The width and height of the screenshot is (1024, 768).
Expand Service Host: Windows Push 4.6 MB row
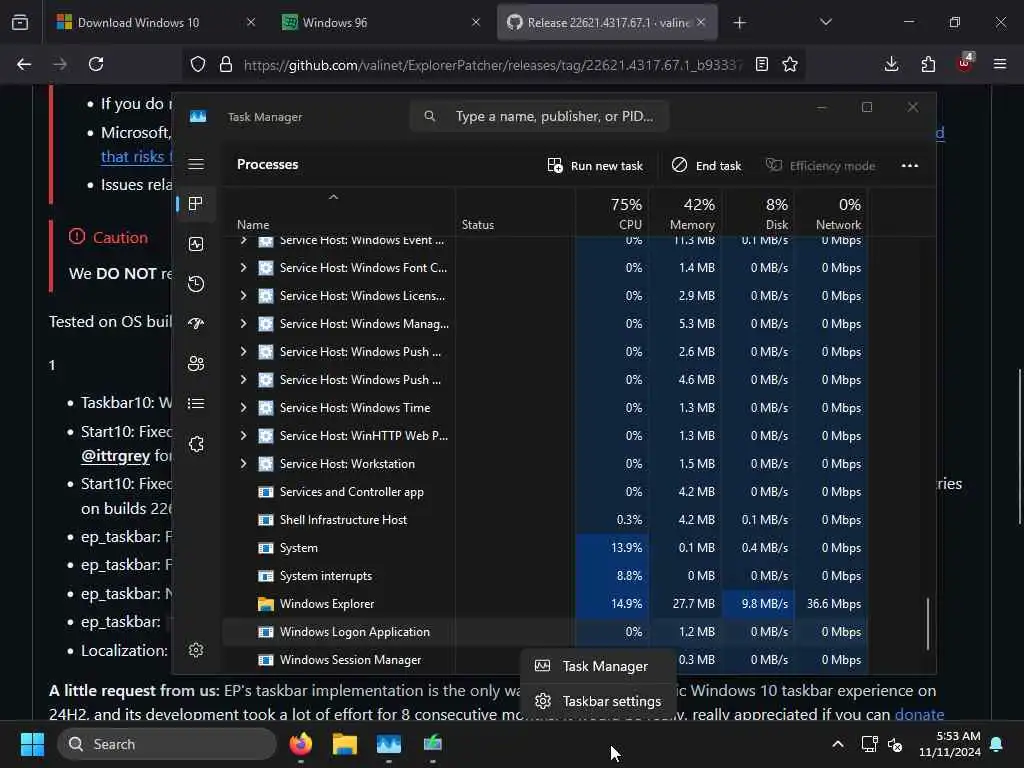244,380
